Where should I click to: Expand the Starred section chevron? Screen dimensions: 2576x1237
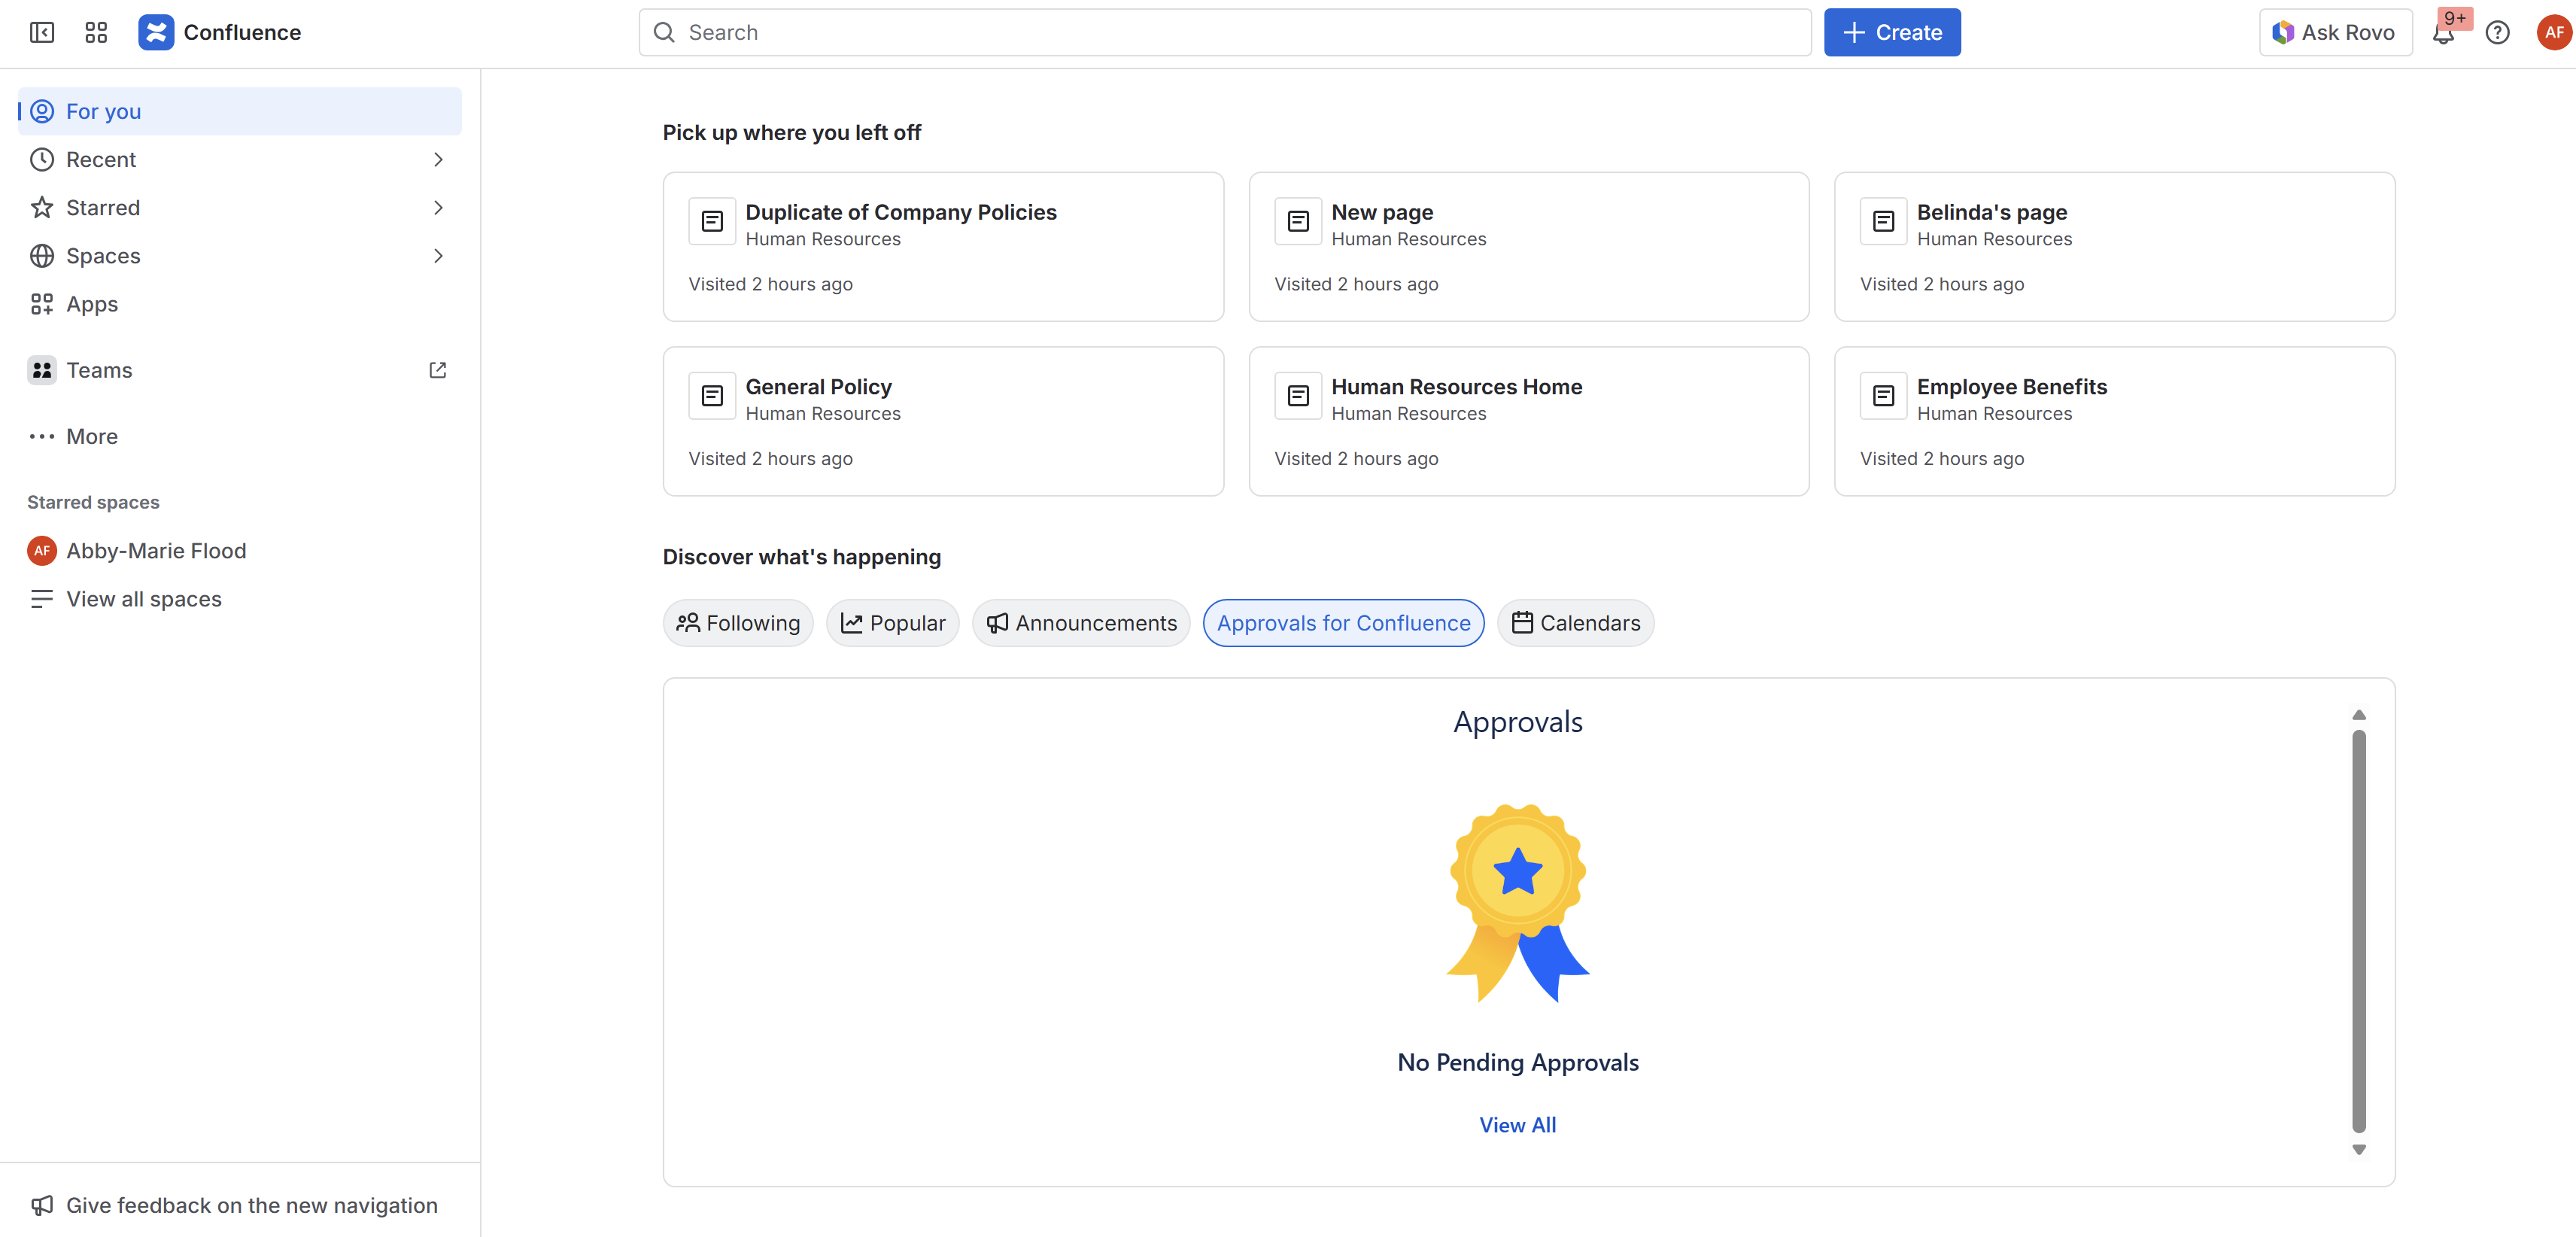tap(438, 207)
